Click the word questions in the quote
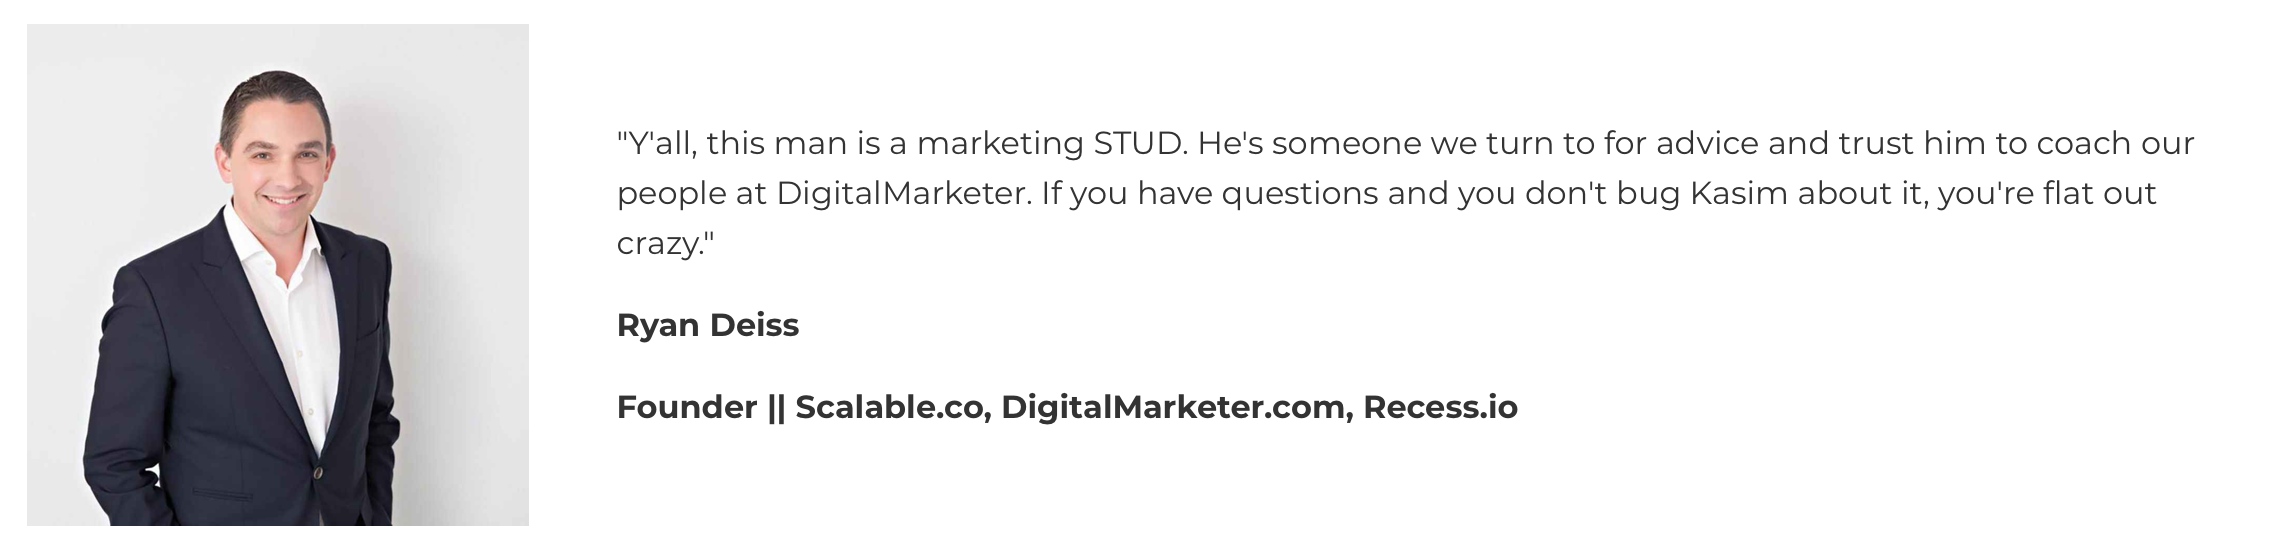 1300,195
